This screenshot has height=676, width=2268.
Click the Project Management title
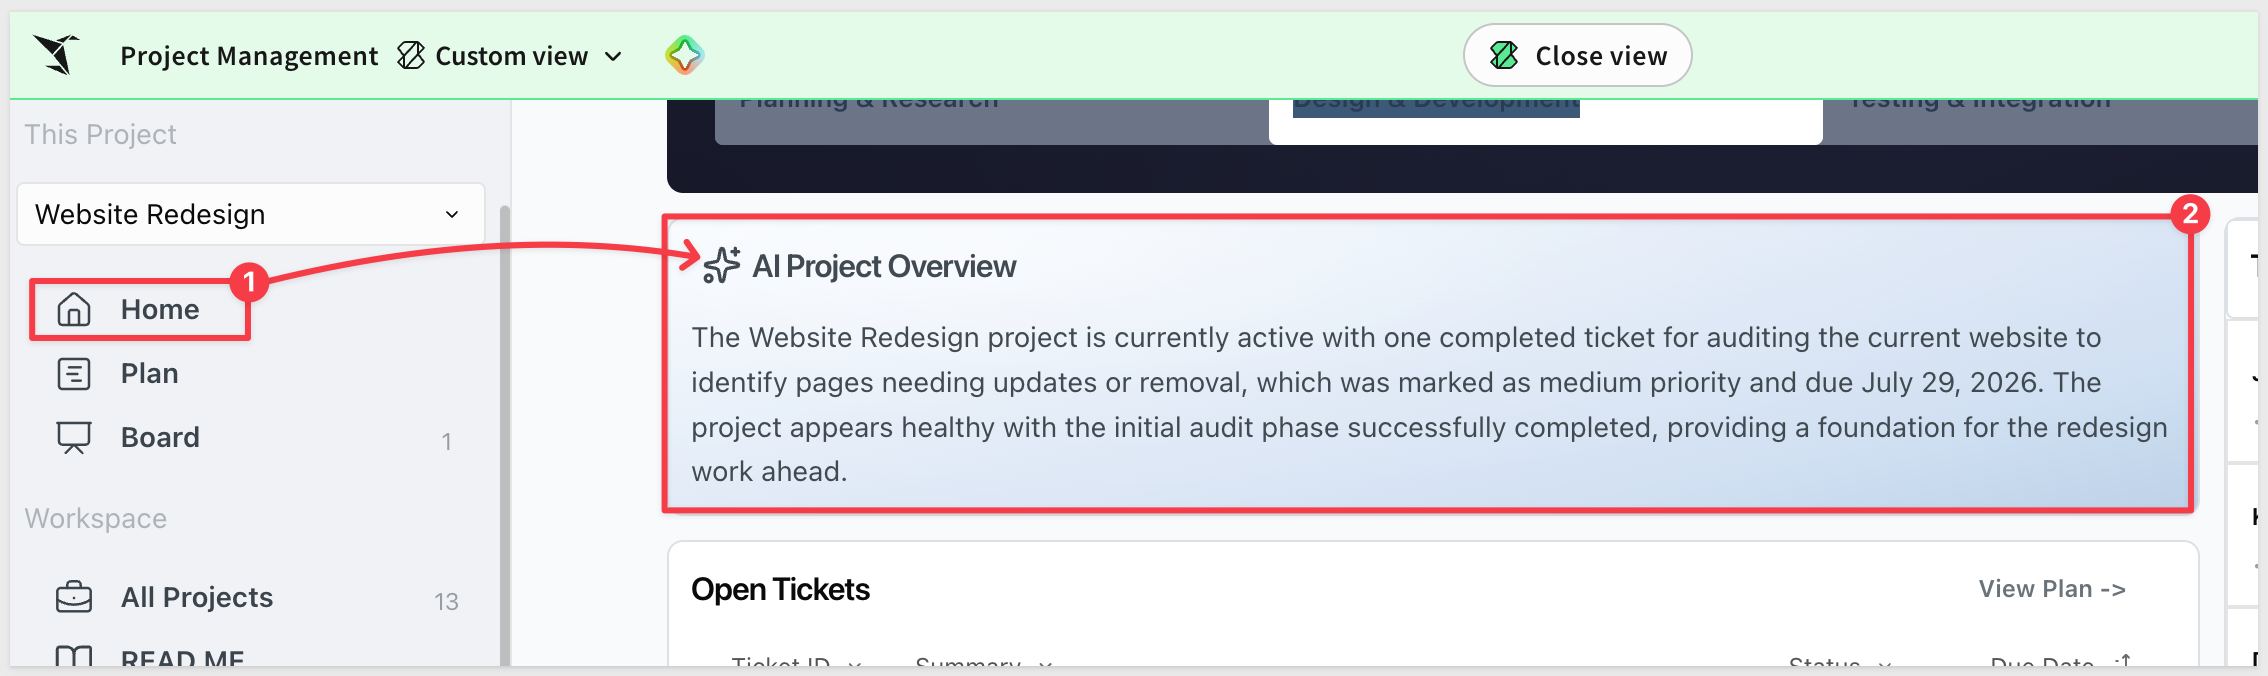(249, 56)
